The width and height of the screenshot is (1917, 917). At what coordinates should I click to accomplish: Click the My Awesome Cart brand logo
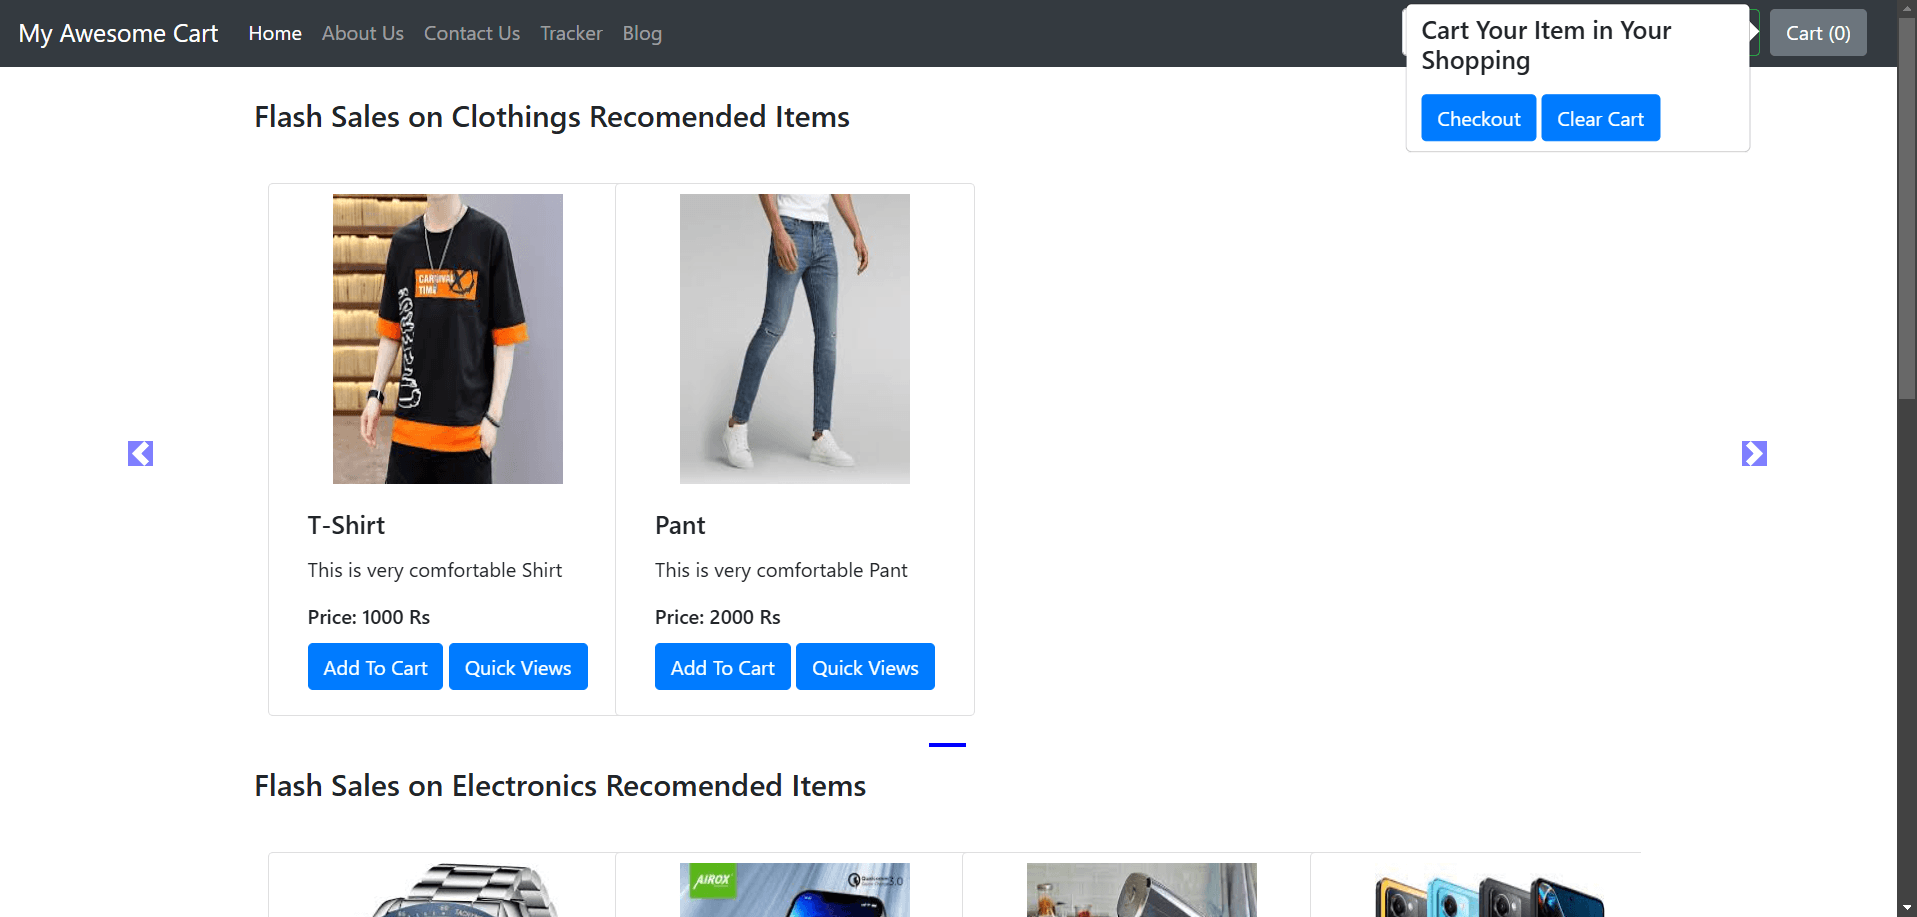click(118, 33)
